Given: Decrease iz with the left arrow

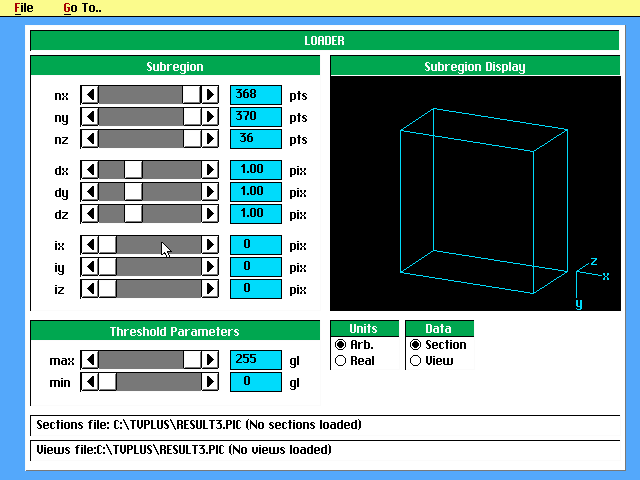Looking at the screenshot, I should point(90,289).
